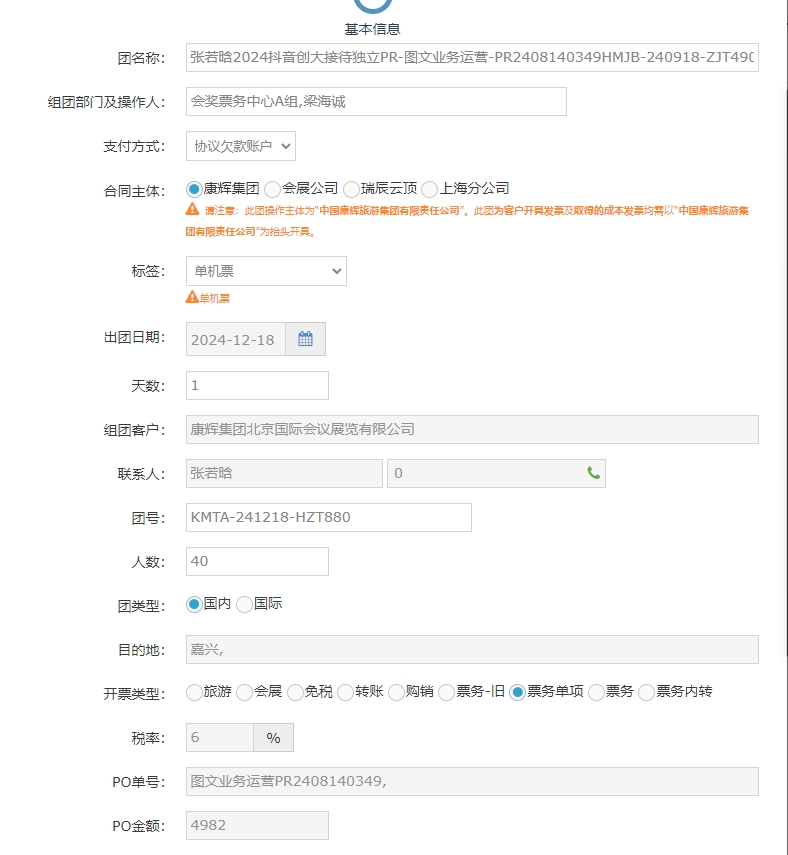The image size is (788, 855).
Task: Edit the 天数 days input field
Action: click(x=257, y=385)
